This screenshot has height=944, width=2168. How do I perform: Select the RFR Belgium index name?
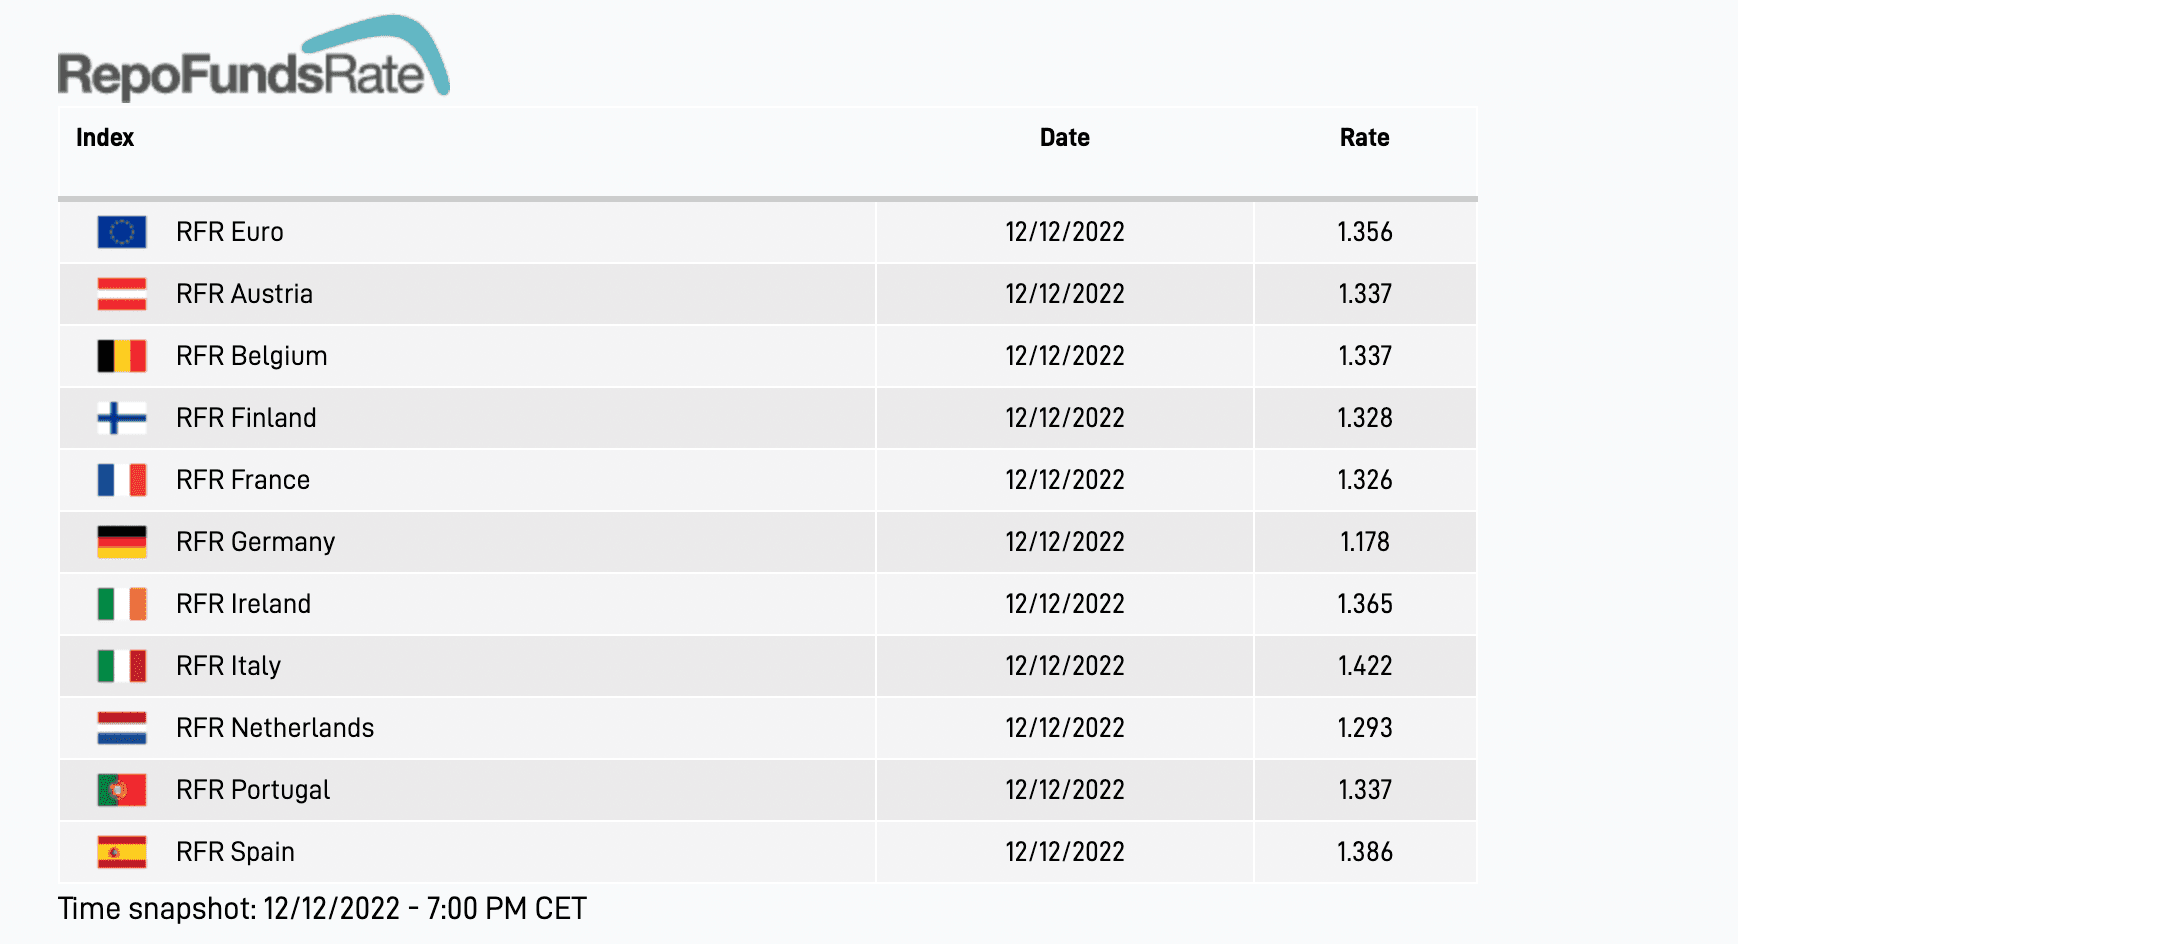tap(252, 356)
